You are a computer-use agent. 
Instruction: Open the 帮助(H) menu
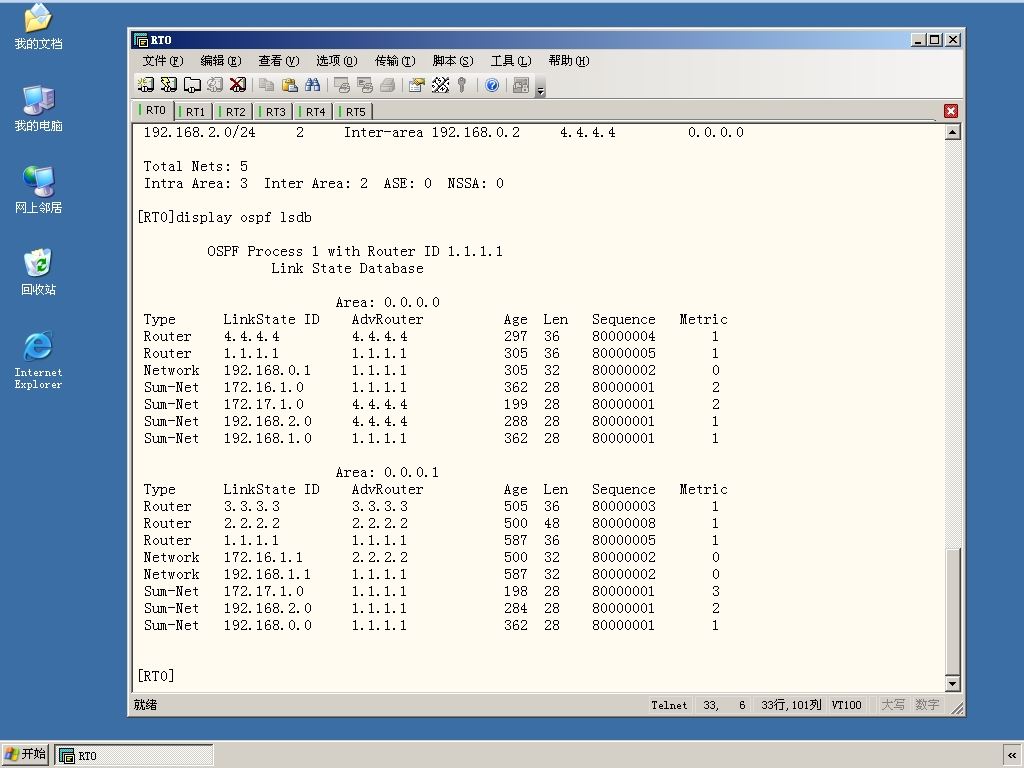coord(569,61)
